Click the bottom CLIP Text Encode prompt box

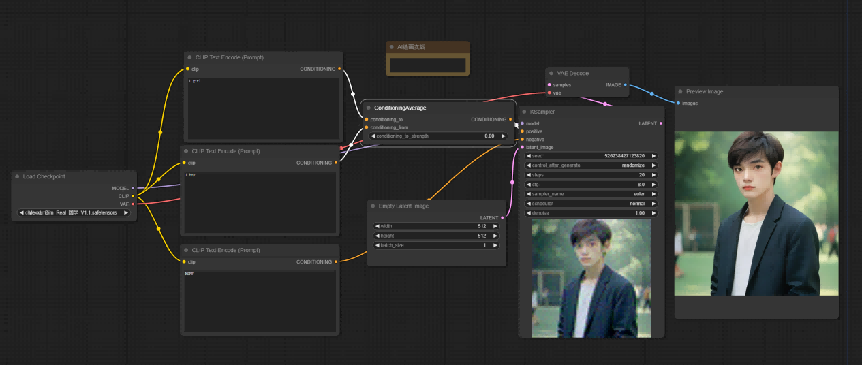click(260, 301)
